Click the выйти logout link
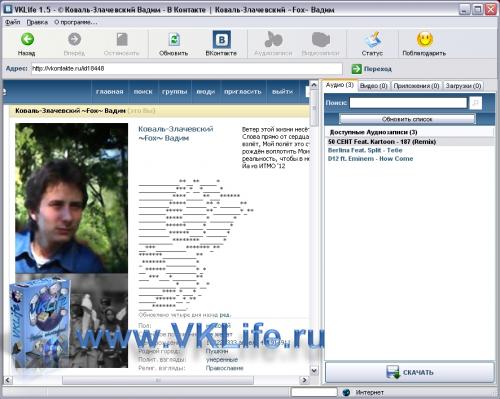 (282, 92)
